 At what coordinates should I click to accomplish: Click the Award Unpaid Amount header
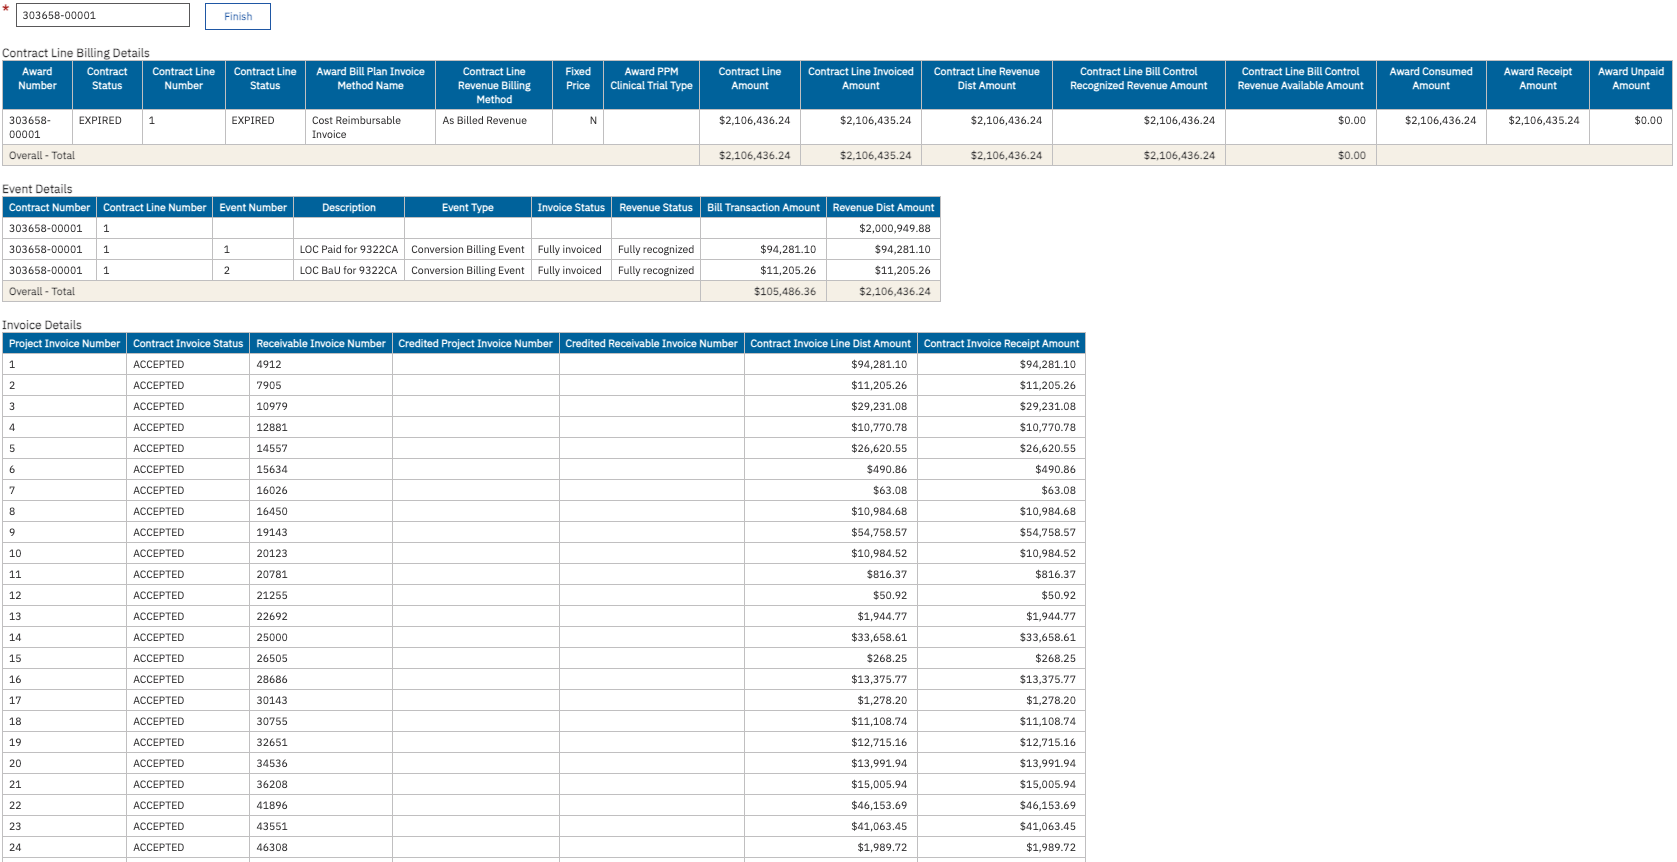tap(1631, 85)
